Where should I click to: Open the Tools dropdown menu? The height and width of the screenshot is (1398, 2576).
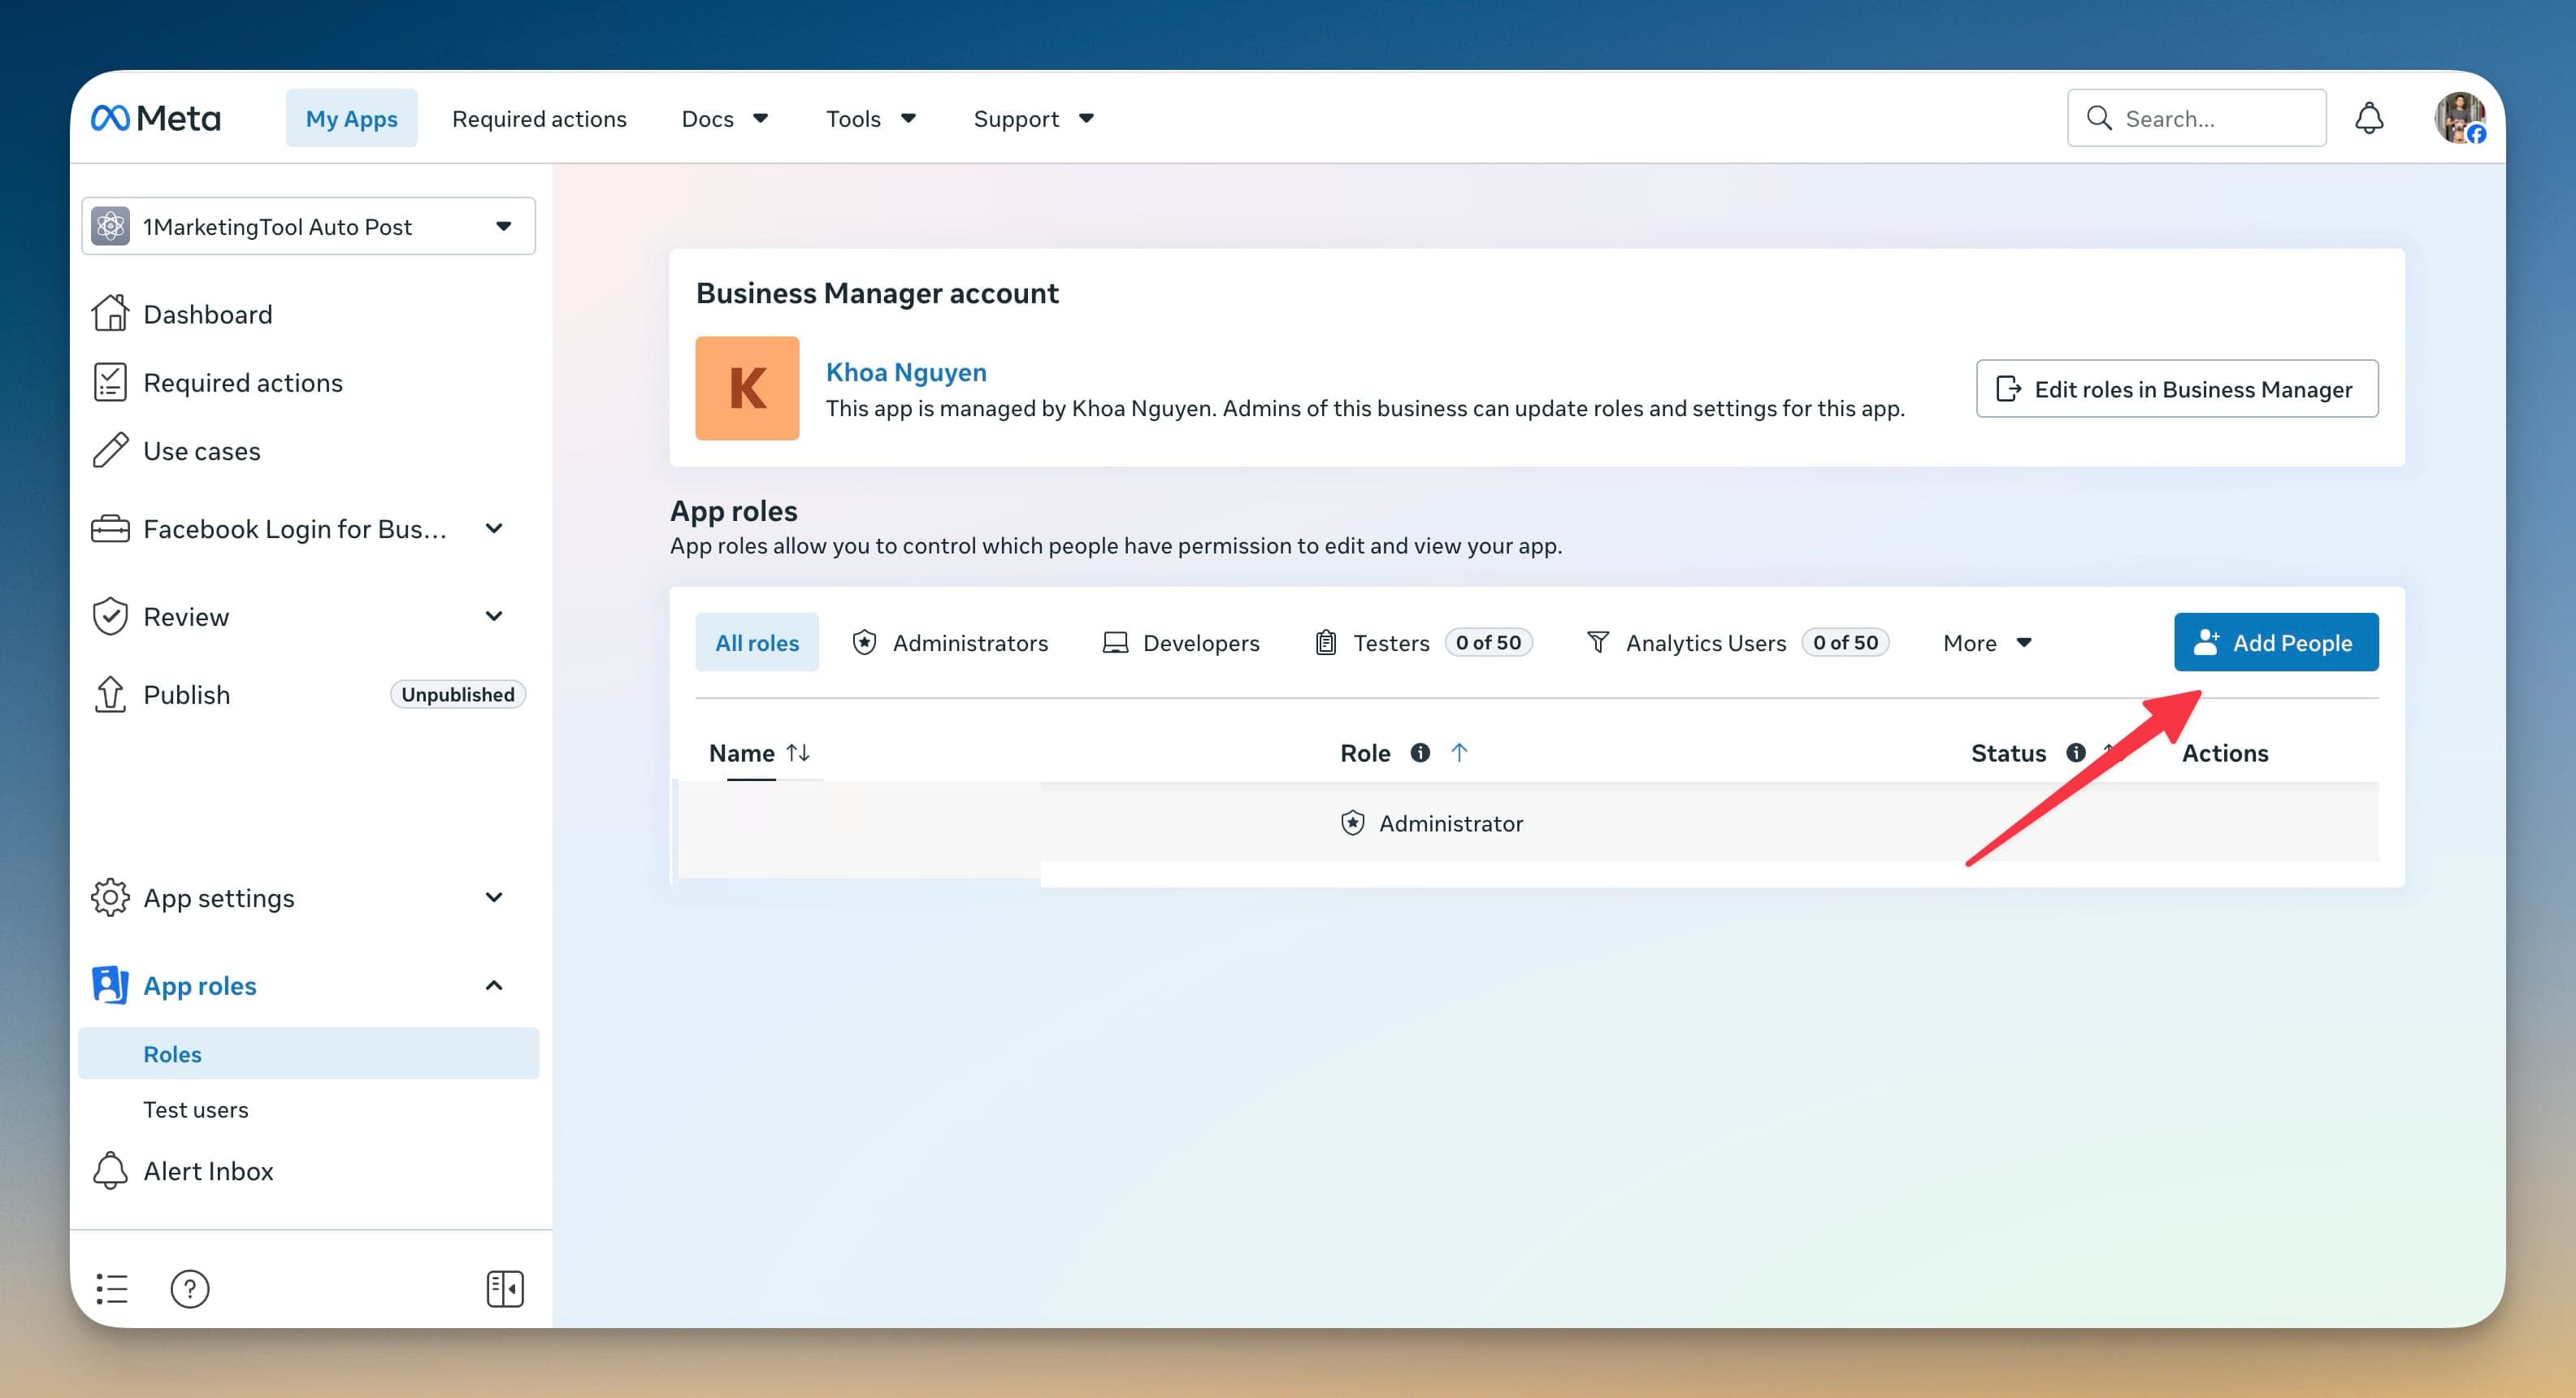pyautogui.click(x=871, y=118)
